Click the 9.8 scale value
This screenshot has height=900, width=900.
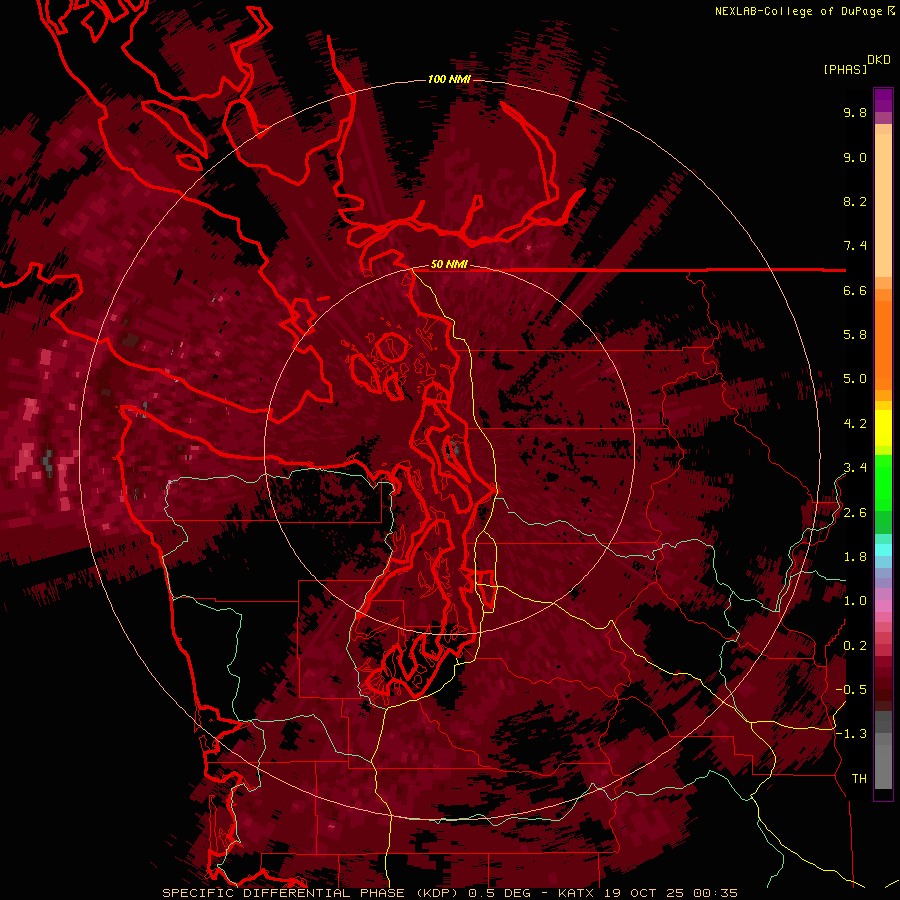(x=855, y=112)
